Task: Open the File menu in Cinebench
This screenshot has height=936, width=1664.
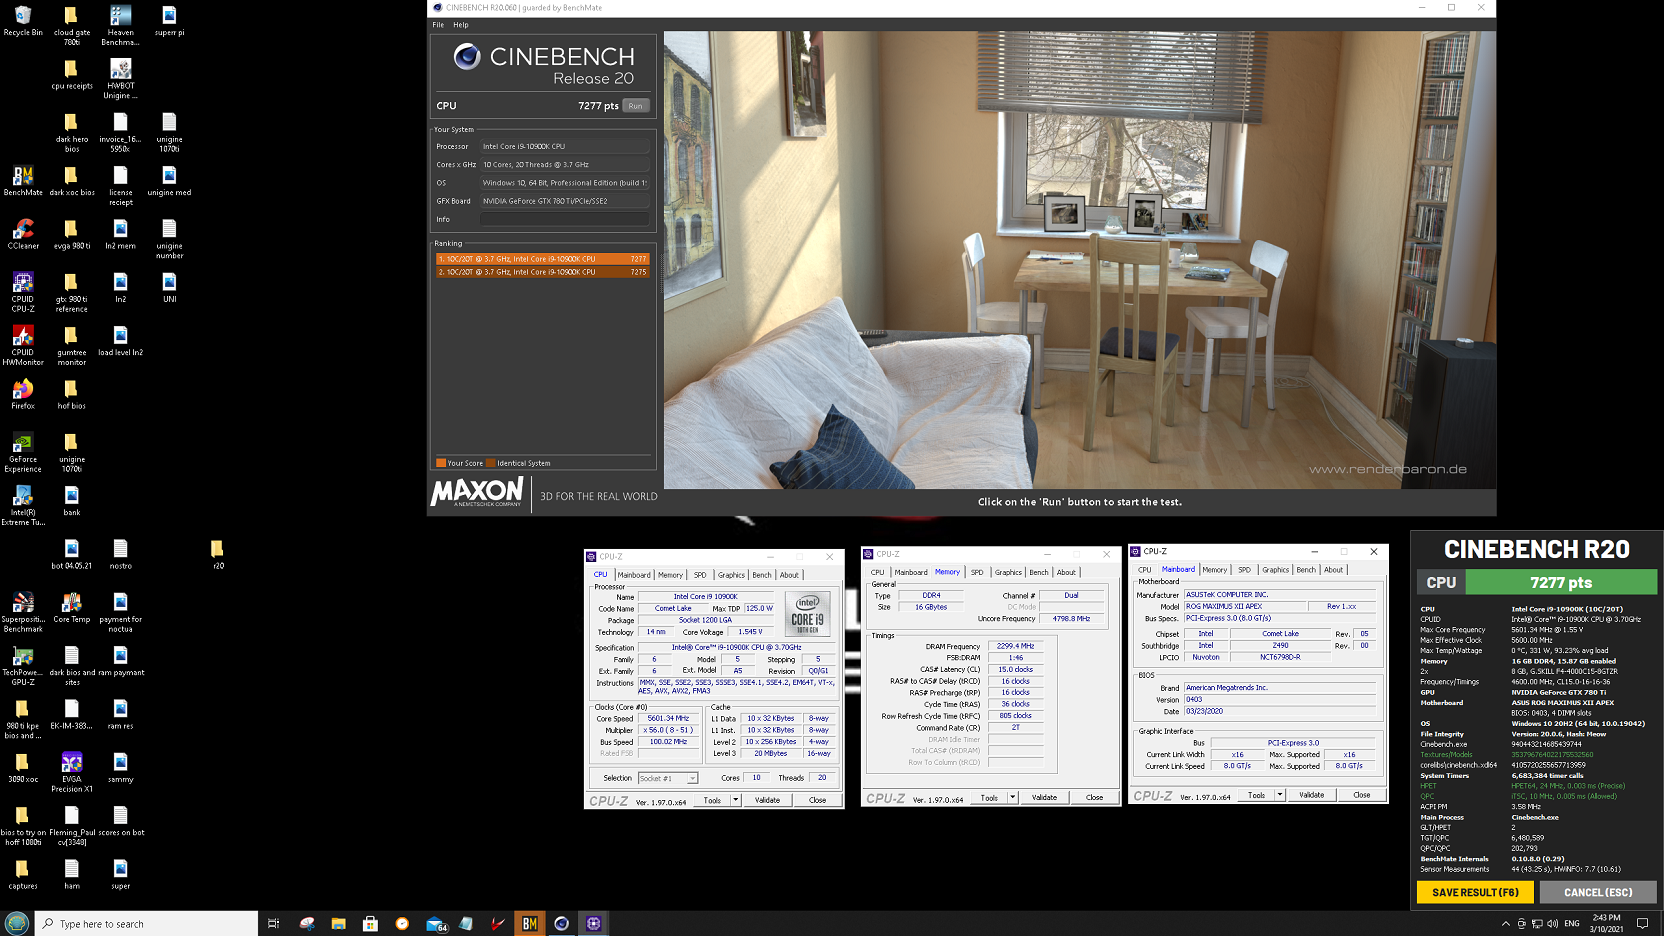Action: click(x=438, y=25)
